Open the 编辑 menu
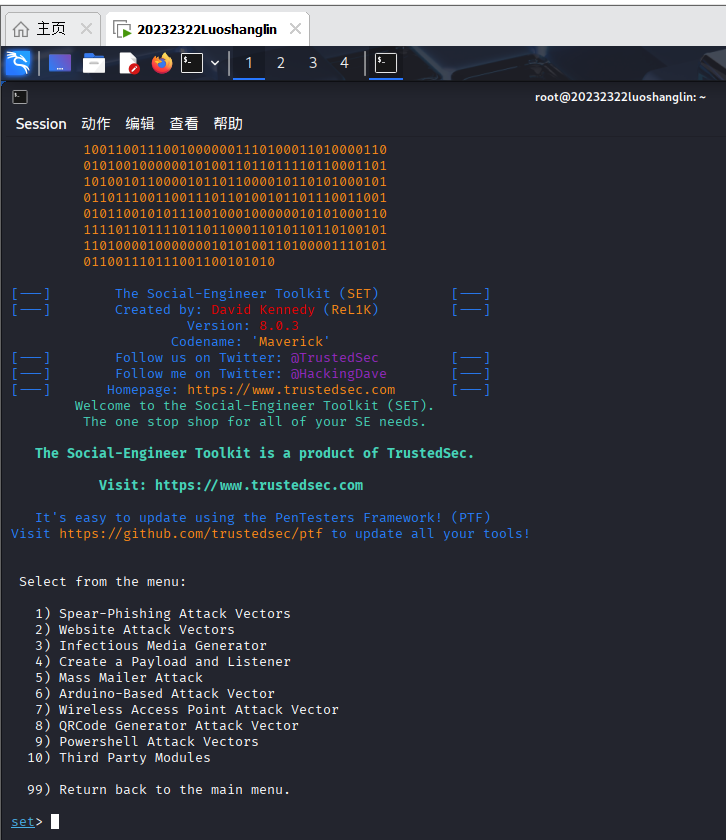 140,124
